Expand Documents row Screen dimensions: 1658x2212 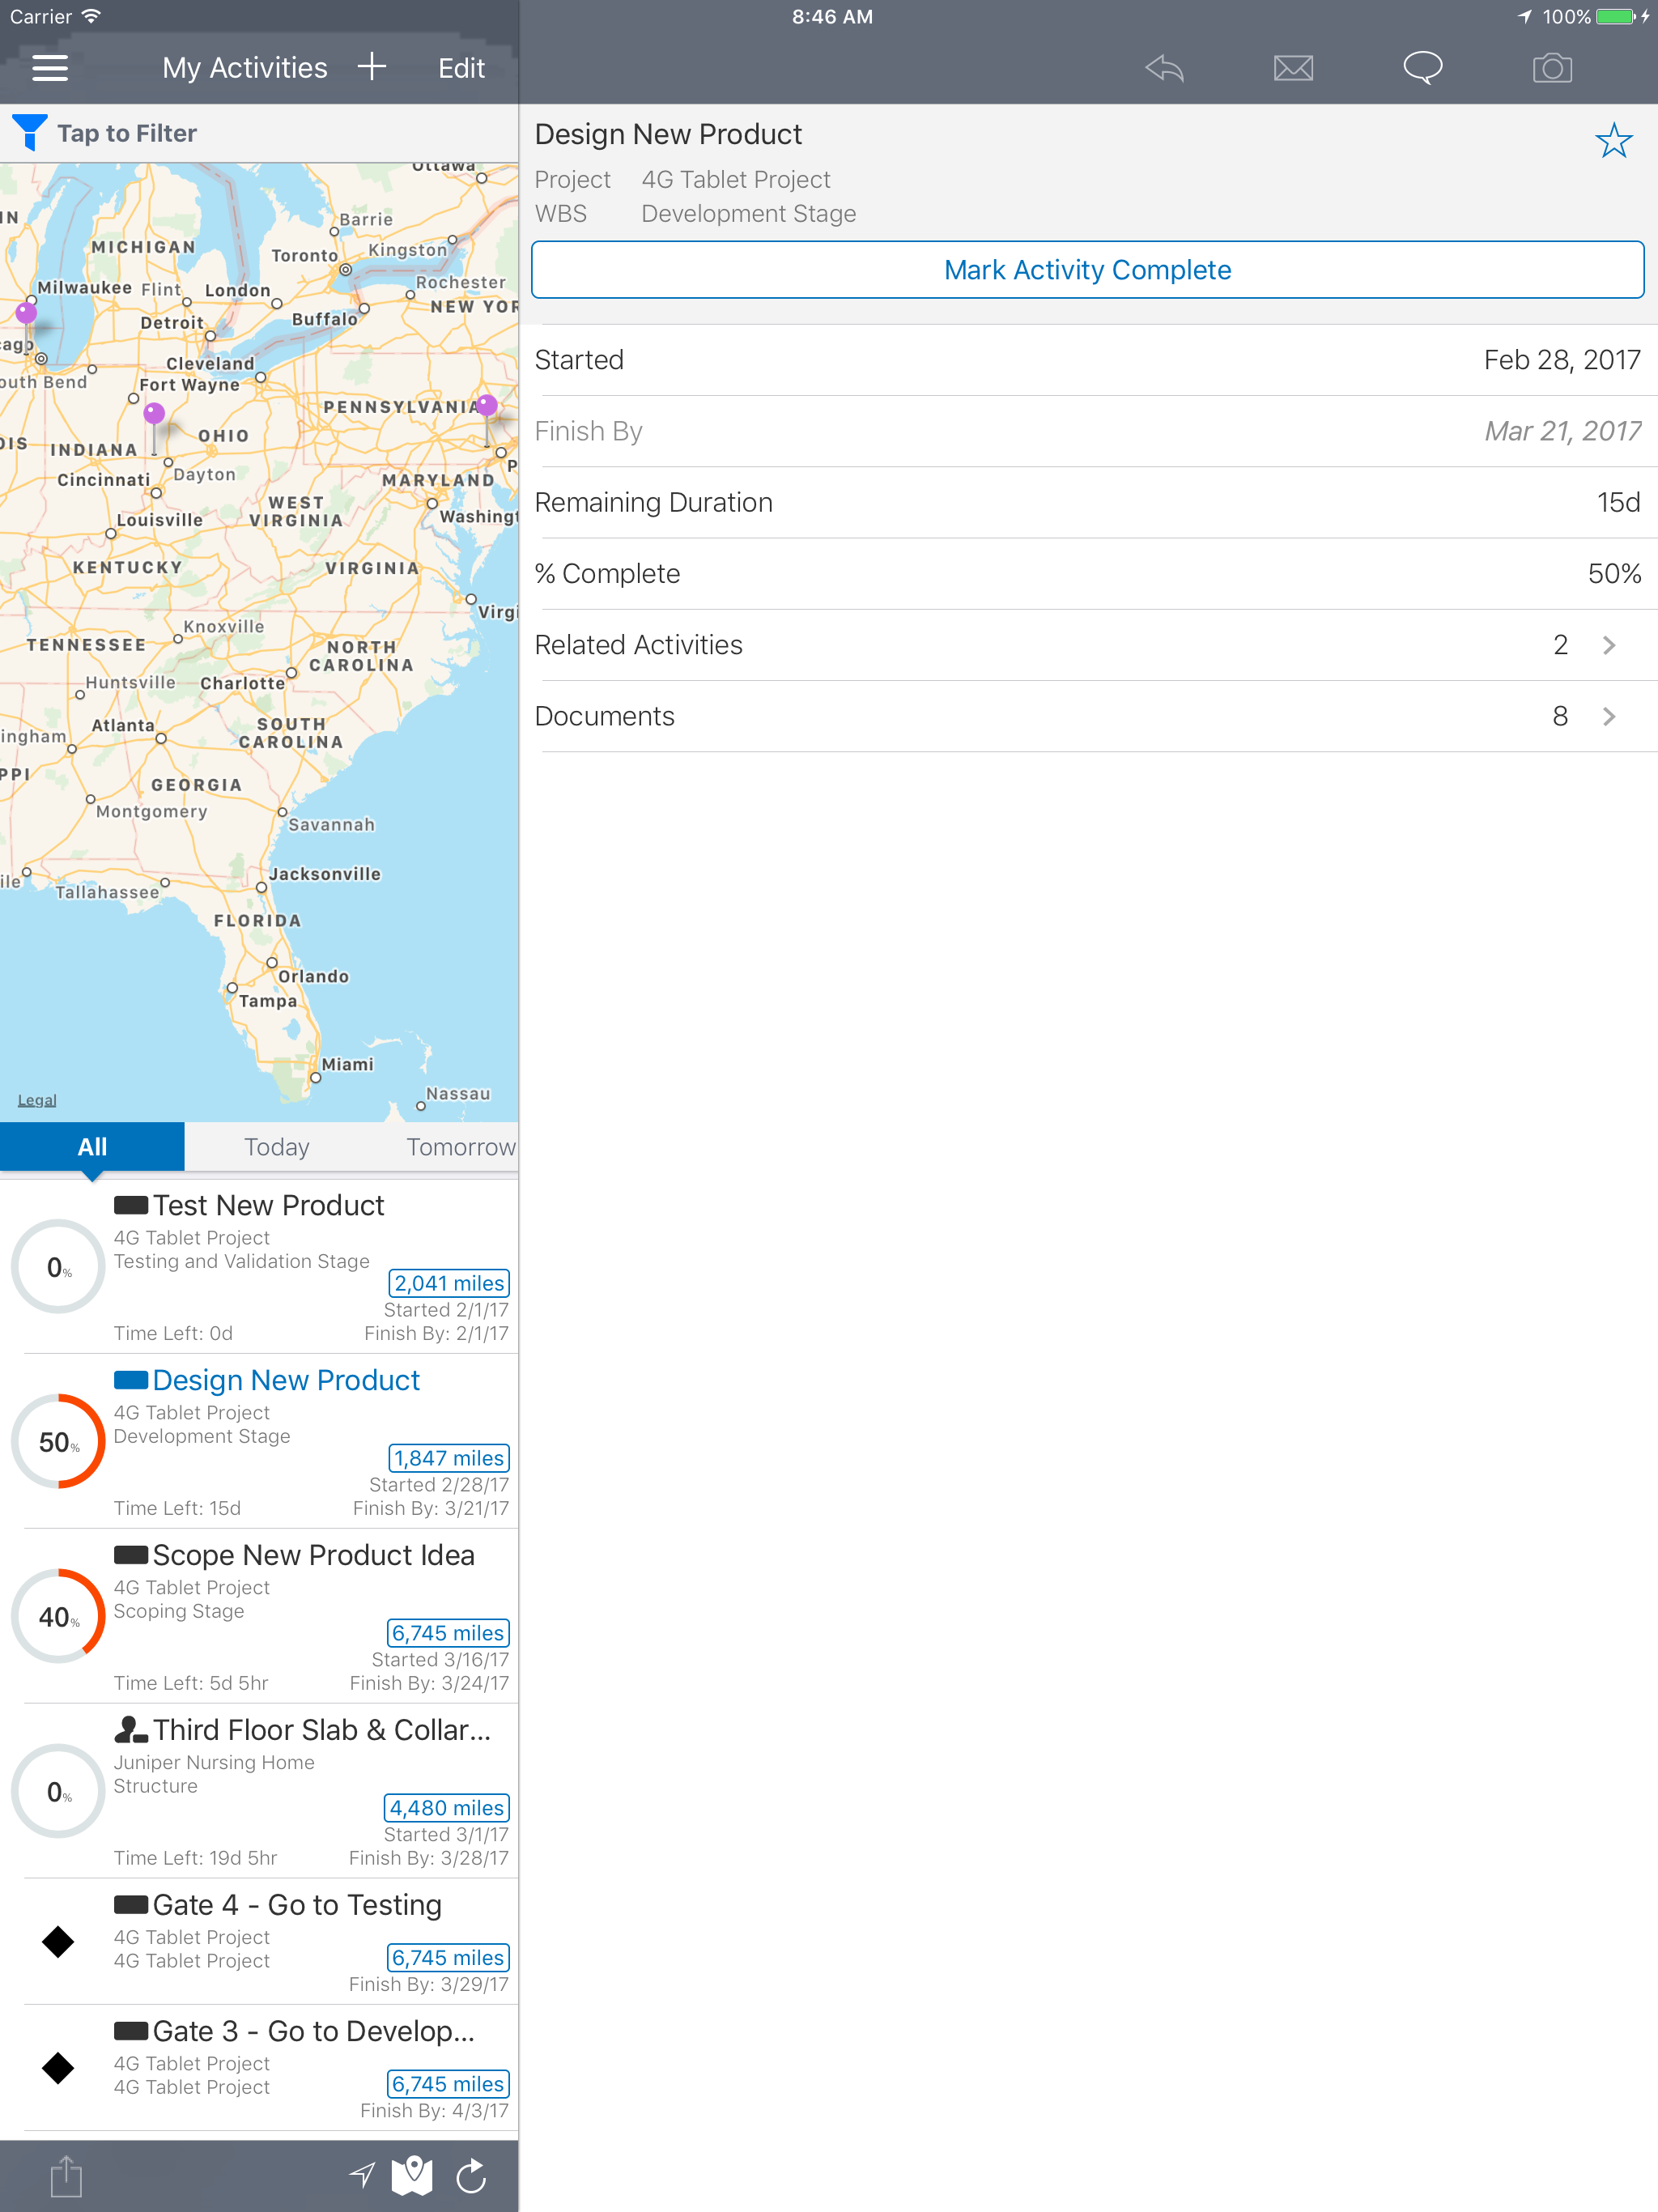(x=1088, y=716)
